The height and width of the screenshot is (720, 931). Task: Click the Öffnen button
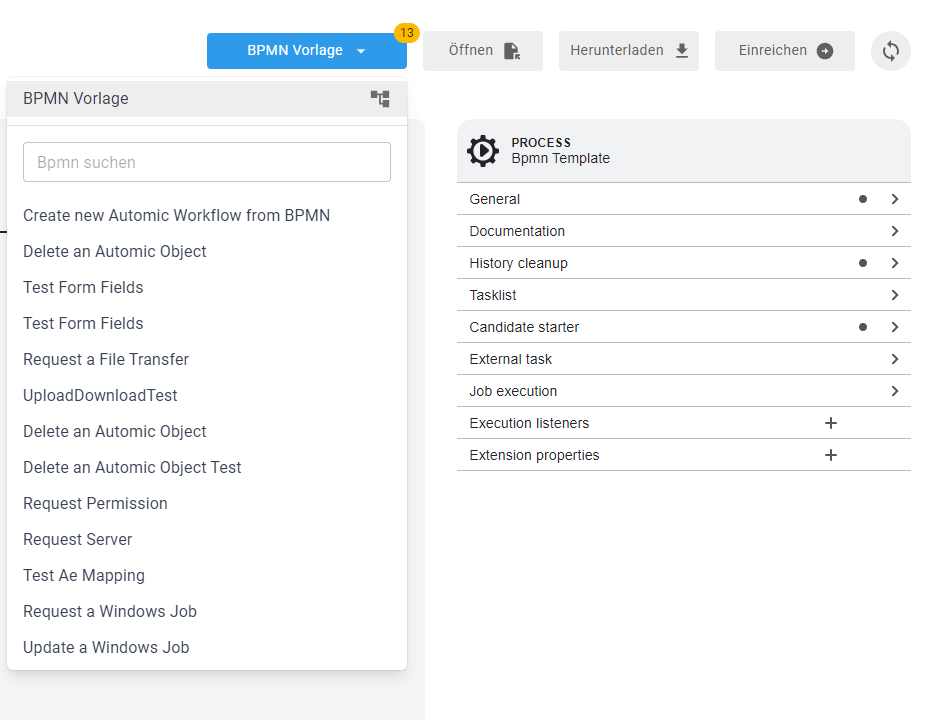[483, 51]
